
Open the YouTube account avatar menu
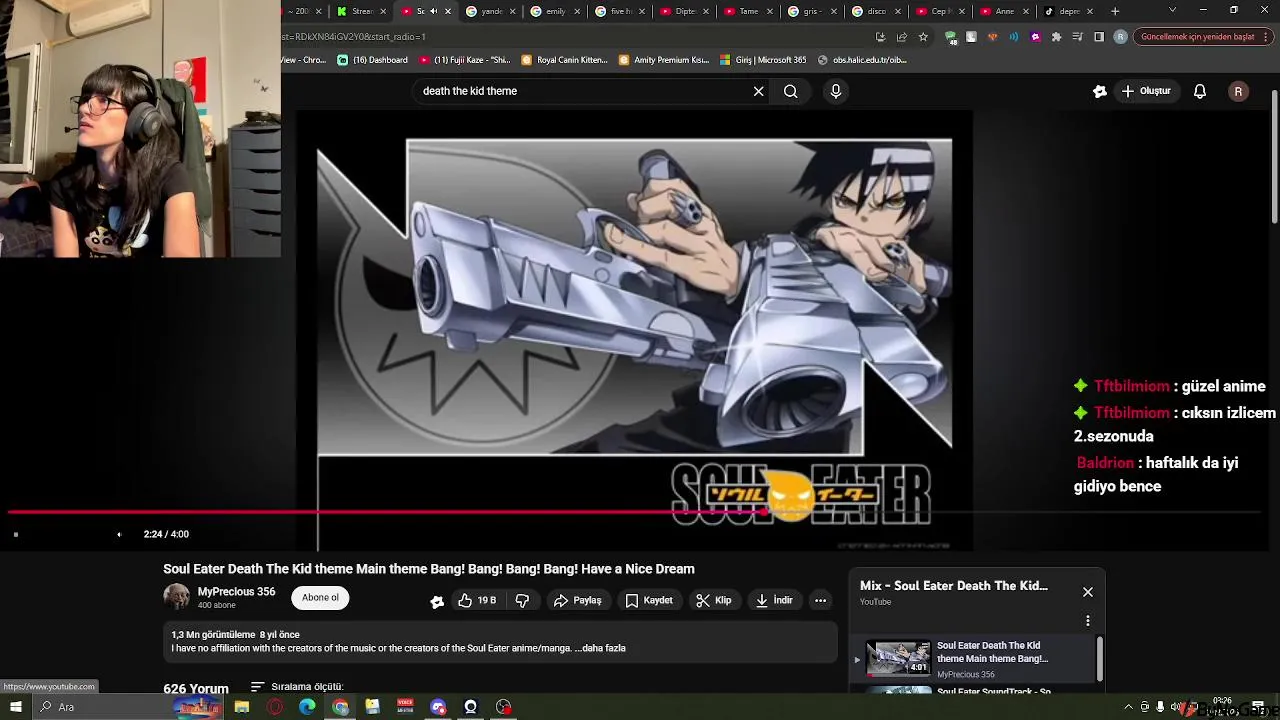(1238, 91)
